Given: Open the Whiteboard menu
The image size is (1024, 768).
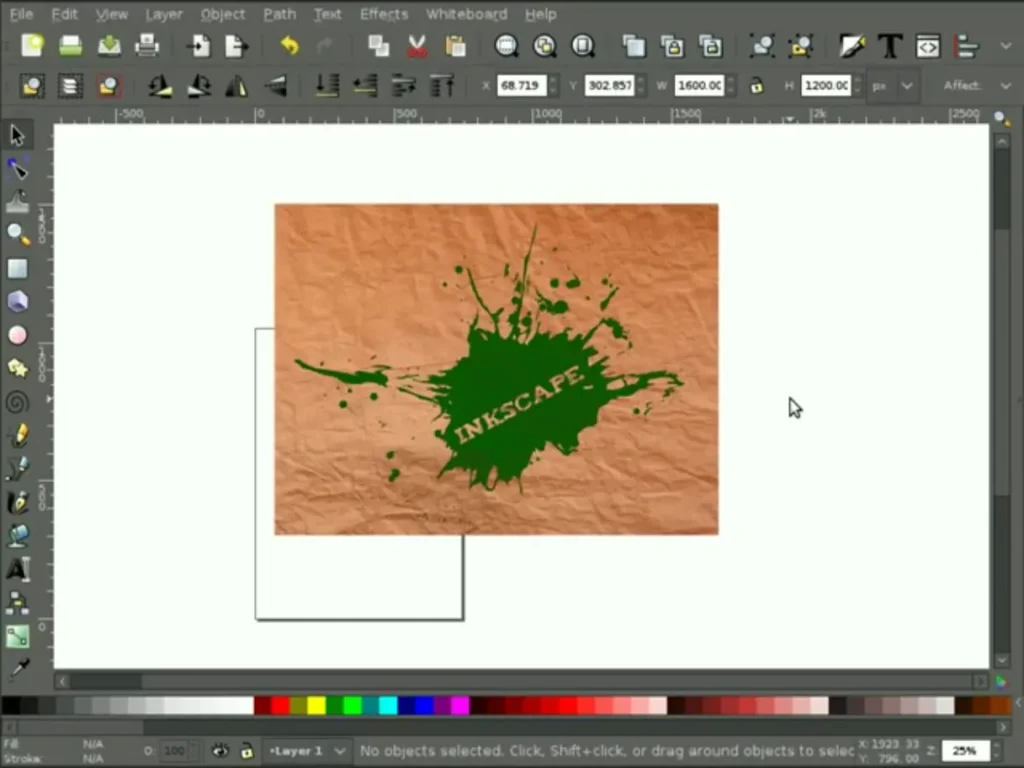Looking at the screenshot, I should [466, 14].
